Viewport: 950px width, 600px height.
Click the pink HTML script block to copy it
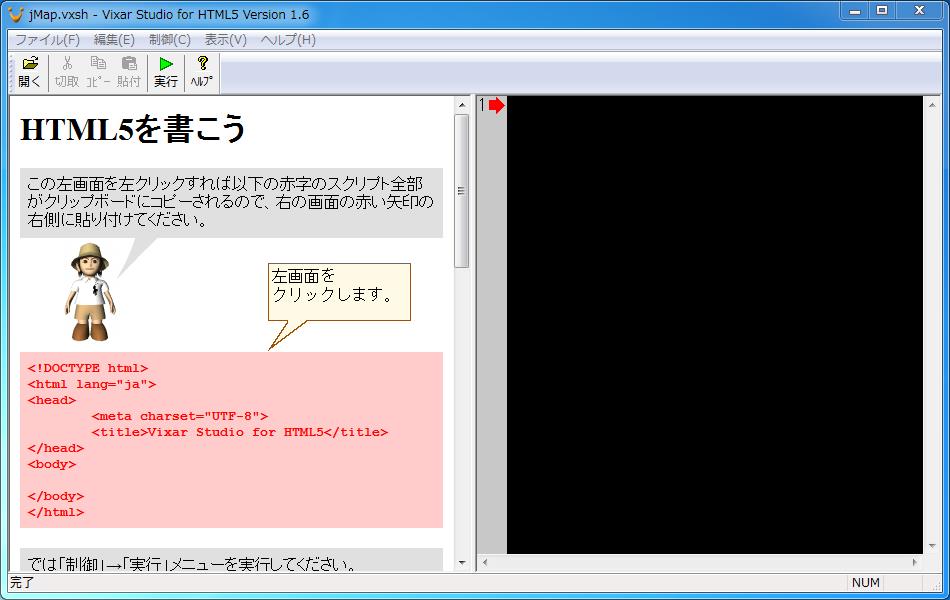[230, 440]
